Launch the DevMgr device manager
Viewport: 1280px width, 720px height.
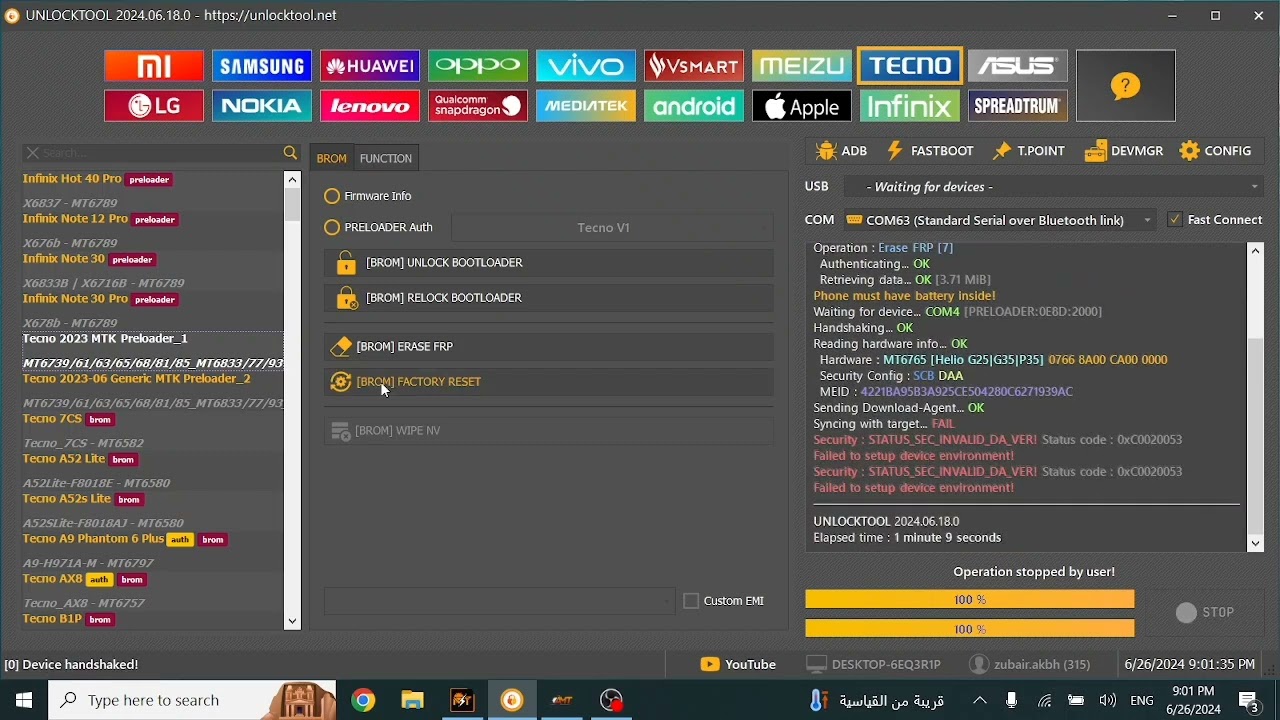coord(1125,152)
